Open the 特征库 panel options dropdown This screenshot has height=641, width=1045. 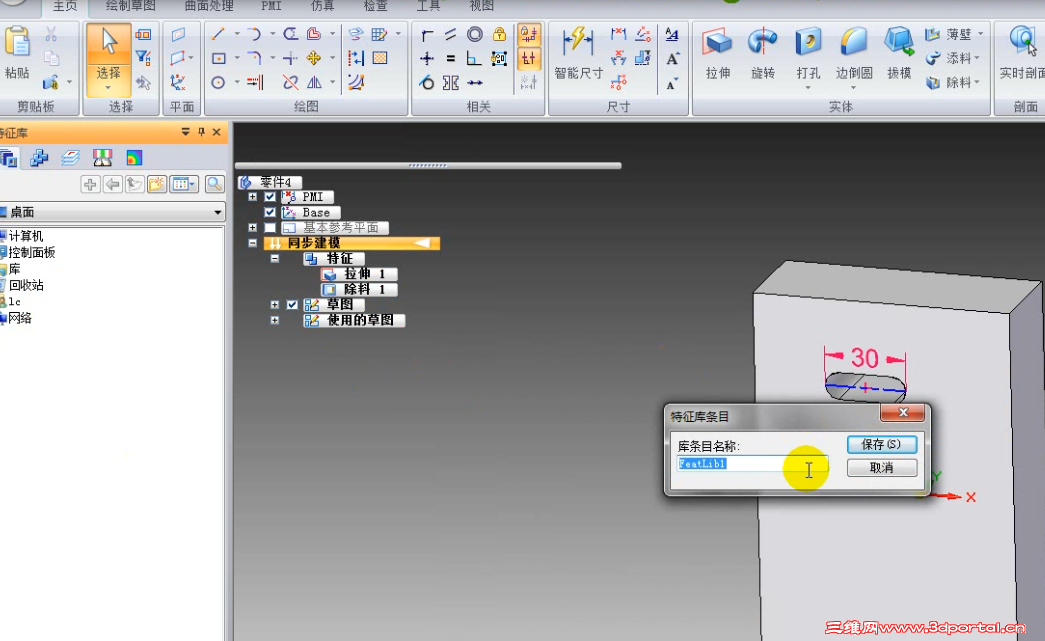point(185,132)
